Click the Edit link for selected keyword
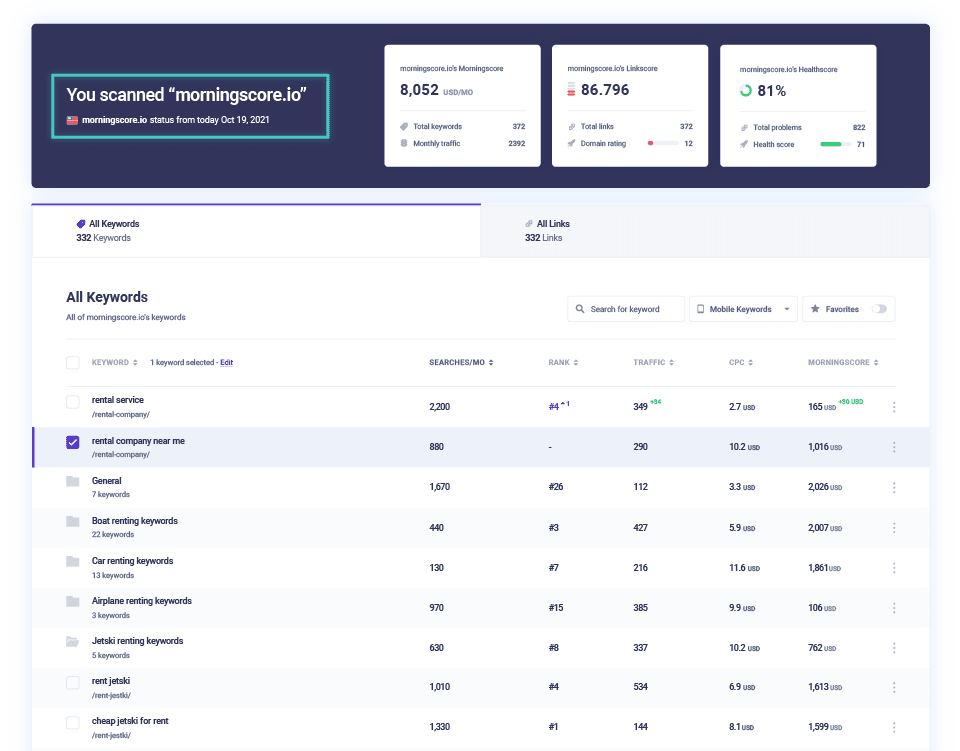Image resolution: width=960 pixels, height=751 pixels. click(227, 362)
